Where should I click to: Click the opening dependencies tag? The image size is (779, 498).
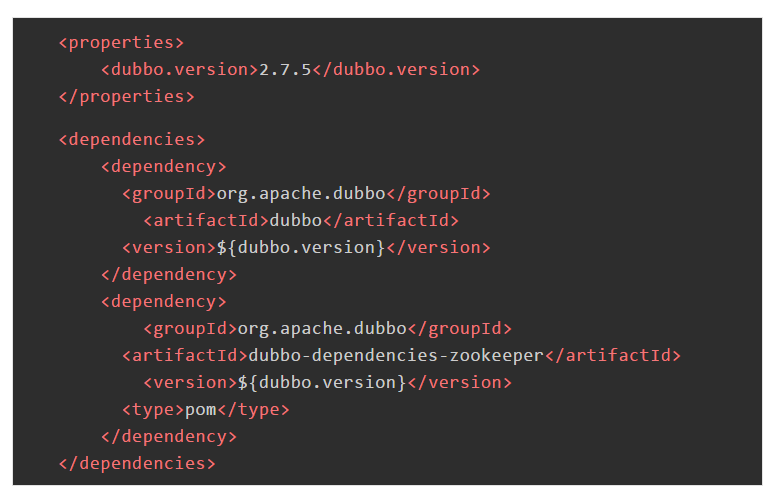point(131,139)
